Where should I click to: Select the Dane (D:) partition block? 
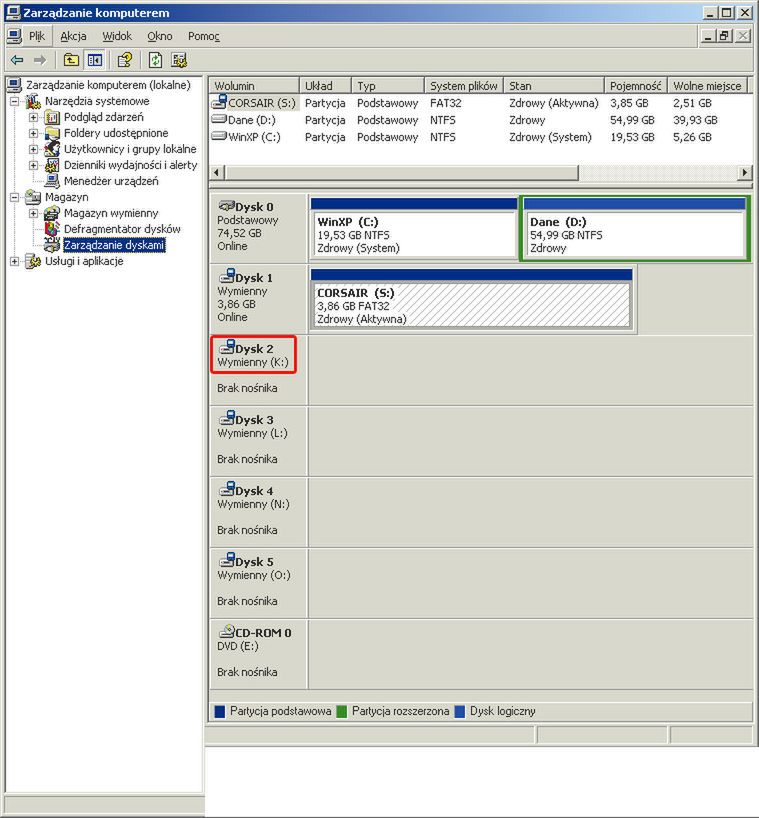tap(635, 228)
